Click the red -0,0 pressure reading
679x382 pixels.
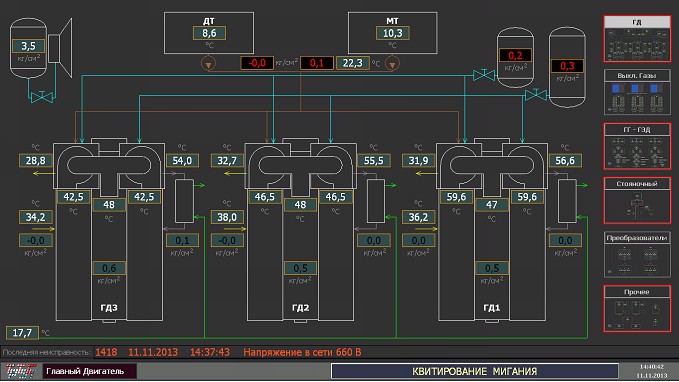pyautogui.click(x=257, y=63)
